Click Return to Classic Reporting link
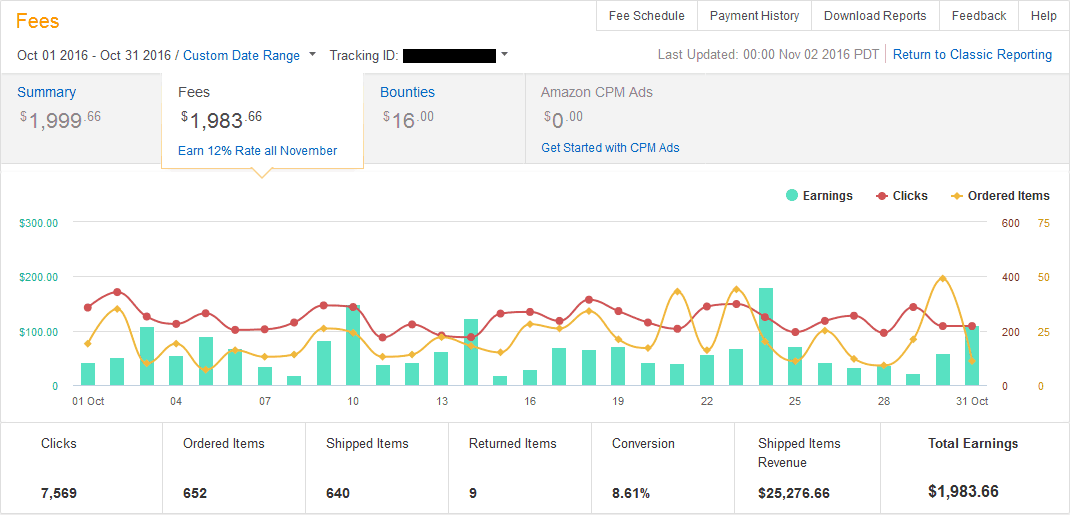 972,55
